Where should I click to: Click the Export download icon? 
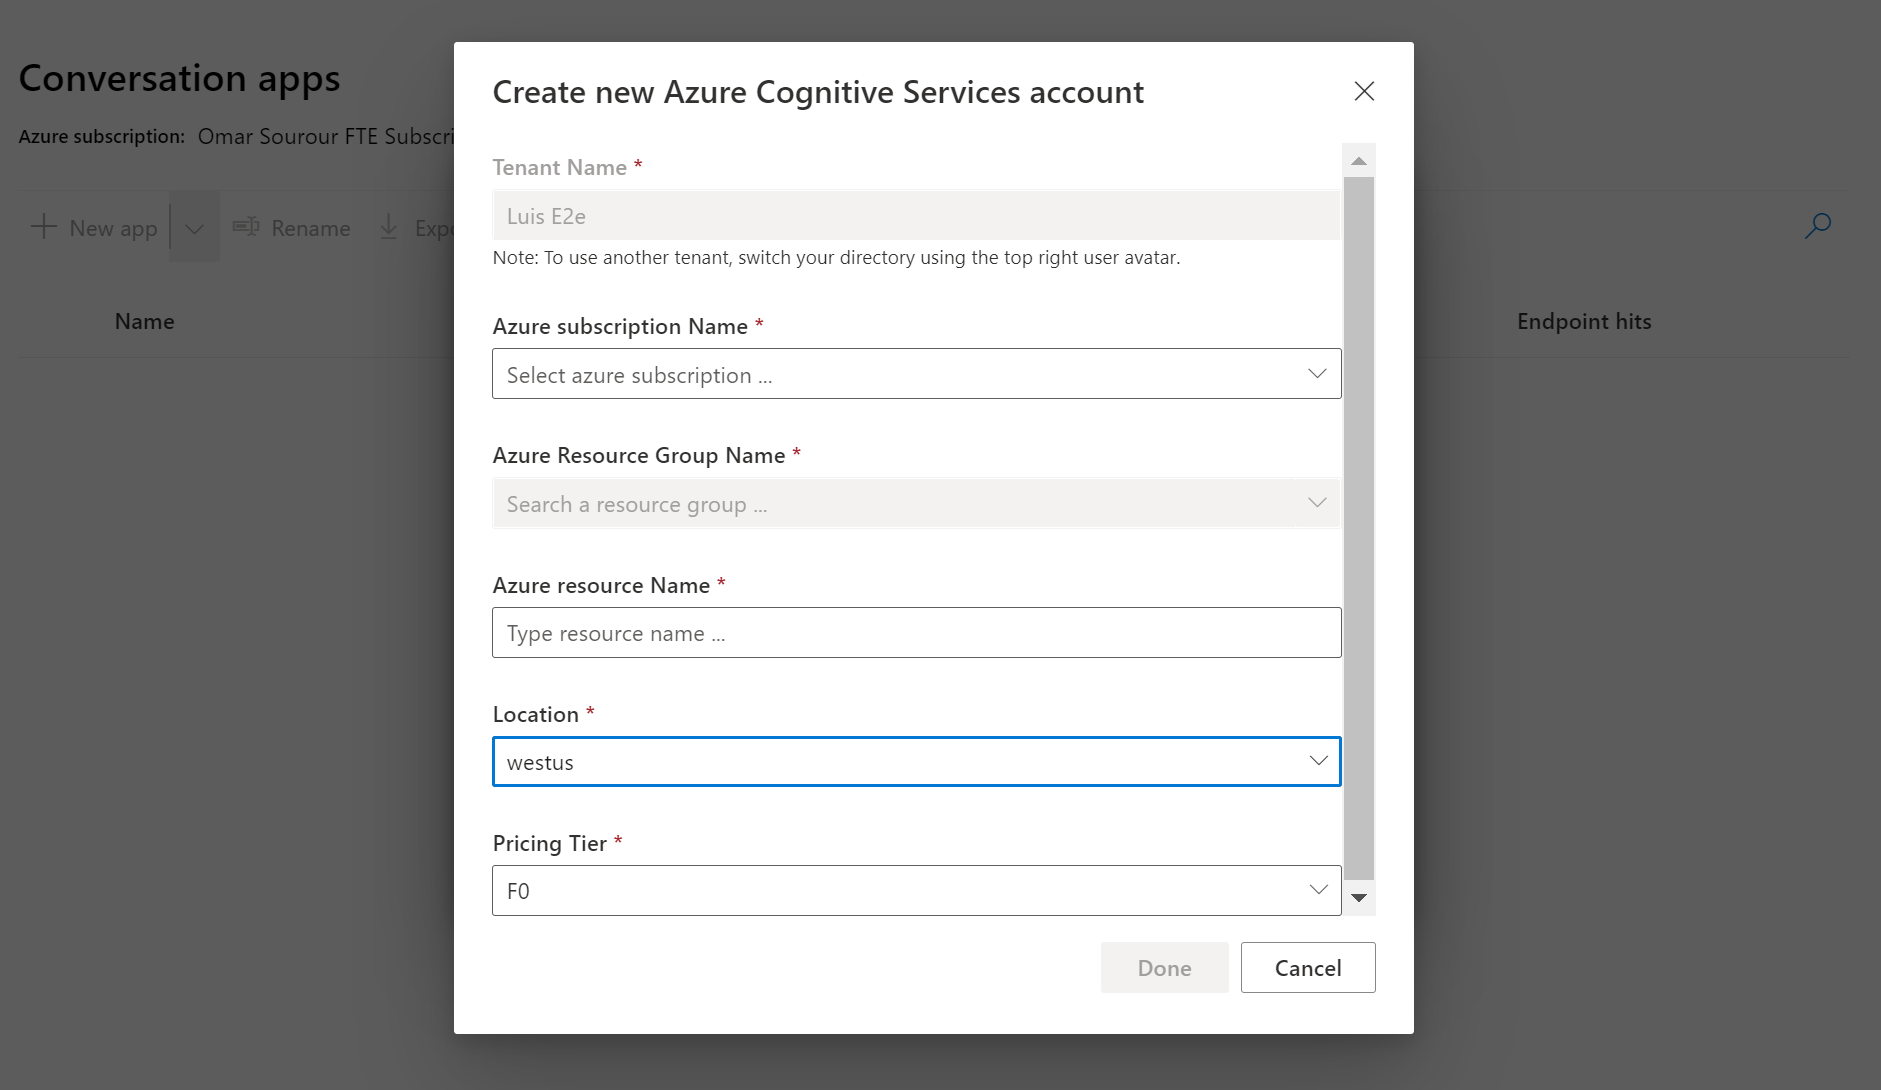(x=388, y=227)
